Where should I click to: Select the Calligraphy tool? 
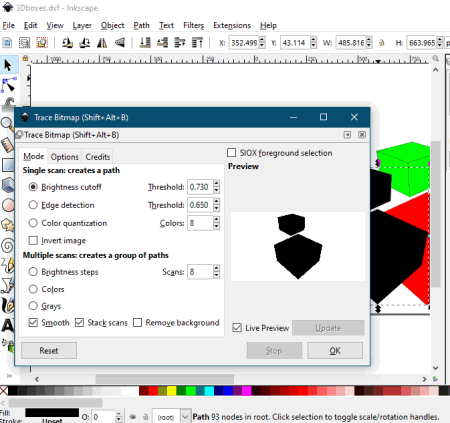point(7,305)
